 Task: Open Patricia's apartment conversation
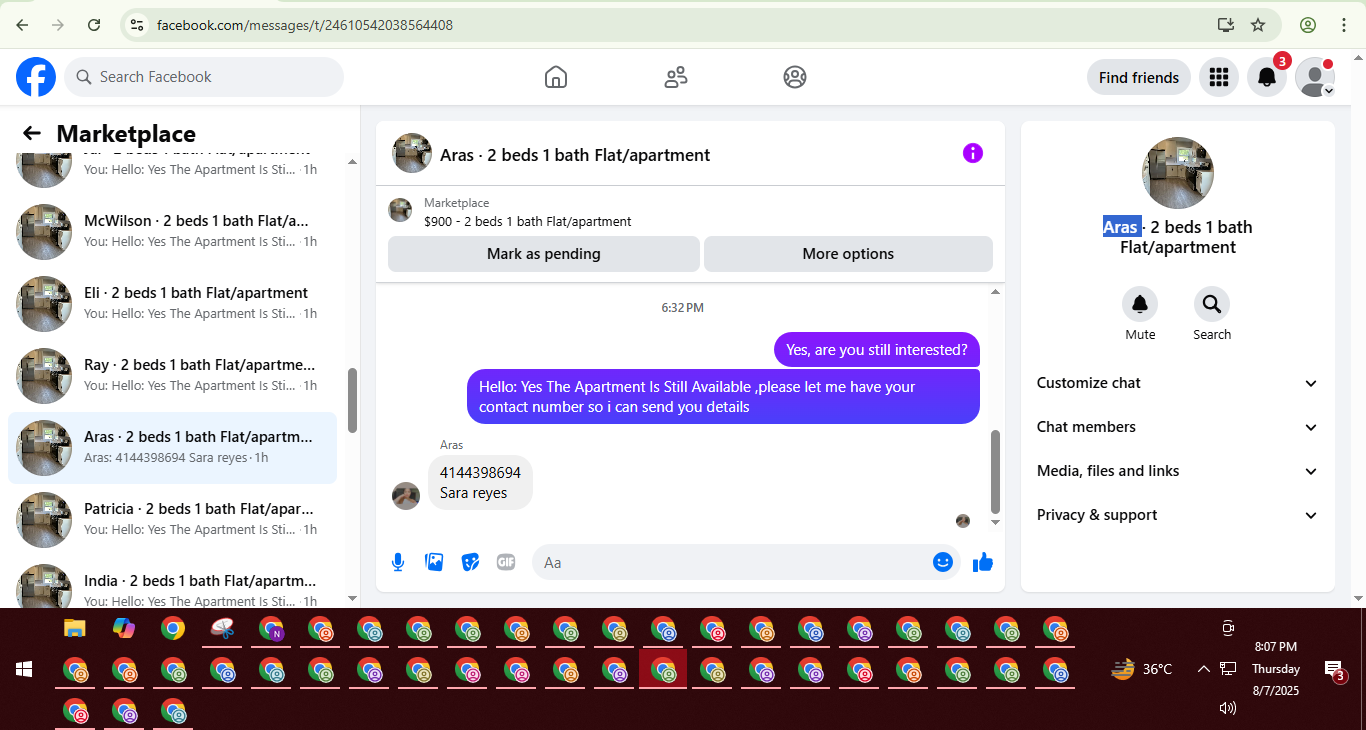click(x=172, y=520)
